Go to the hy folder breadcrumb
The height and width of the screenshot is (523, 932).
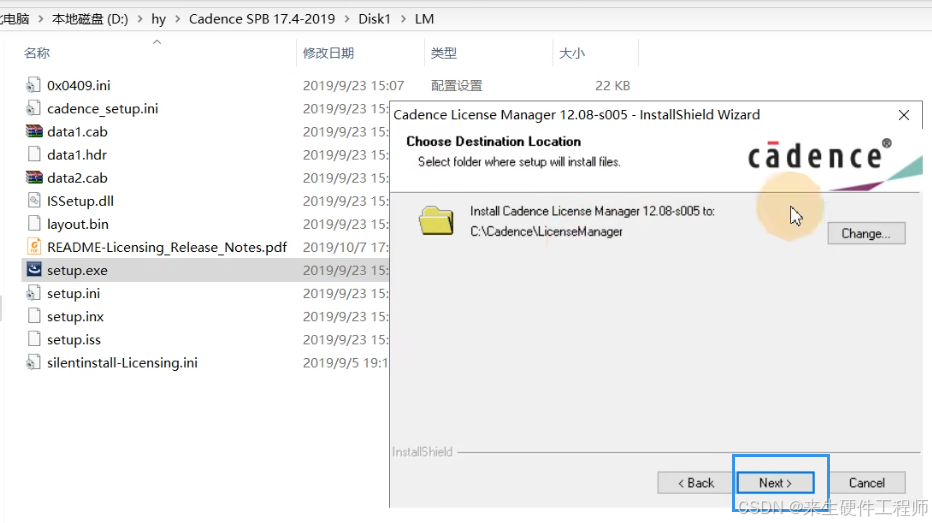coord(158,19)
